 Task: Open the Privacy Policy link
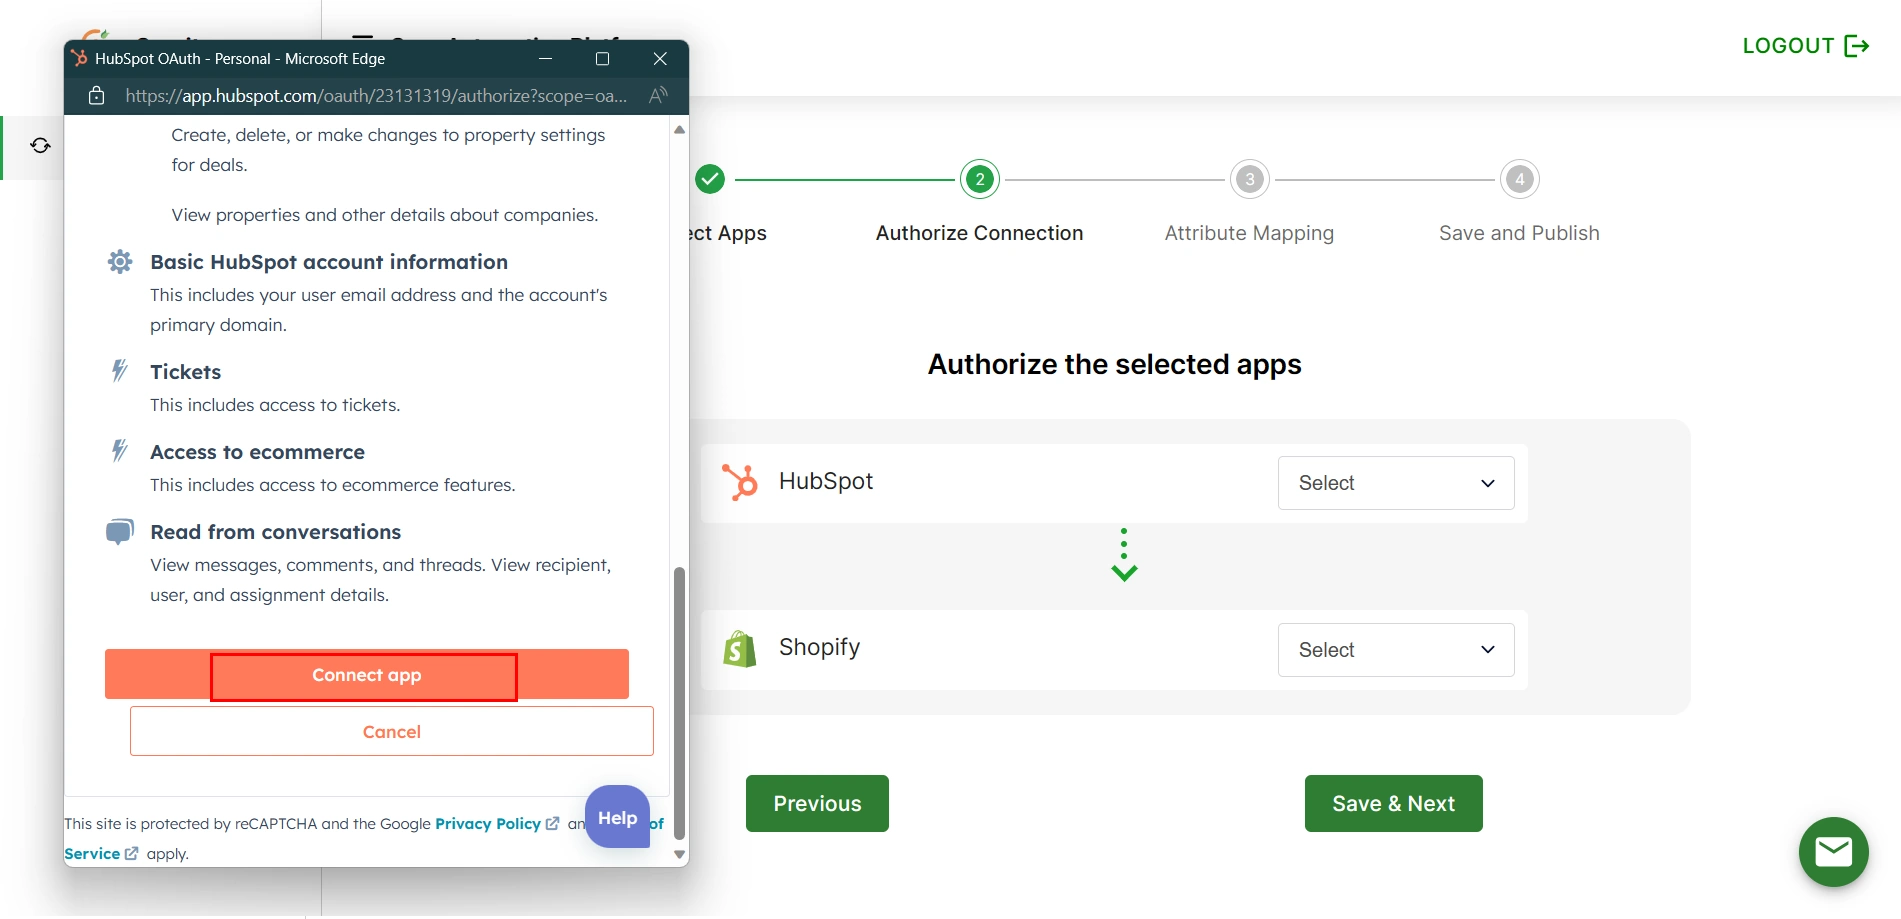point(489,823)
